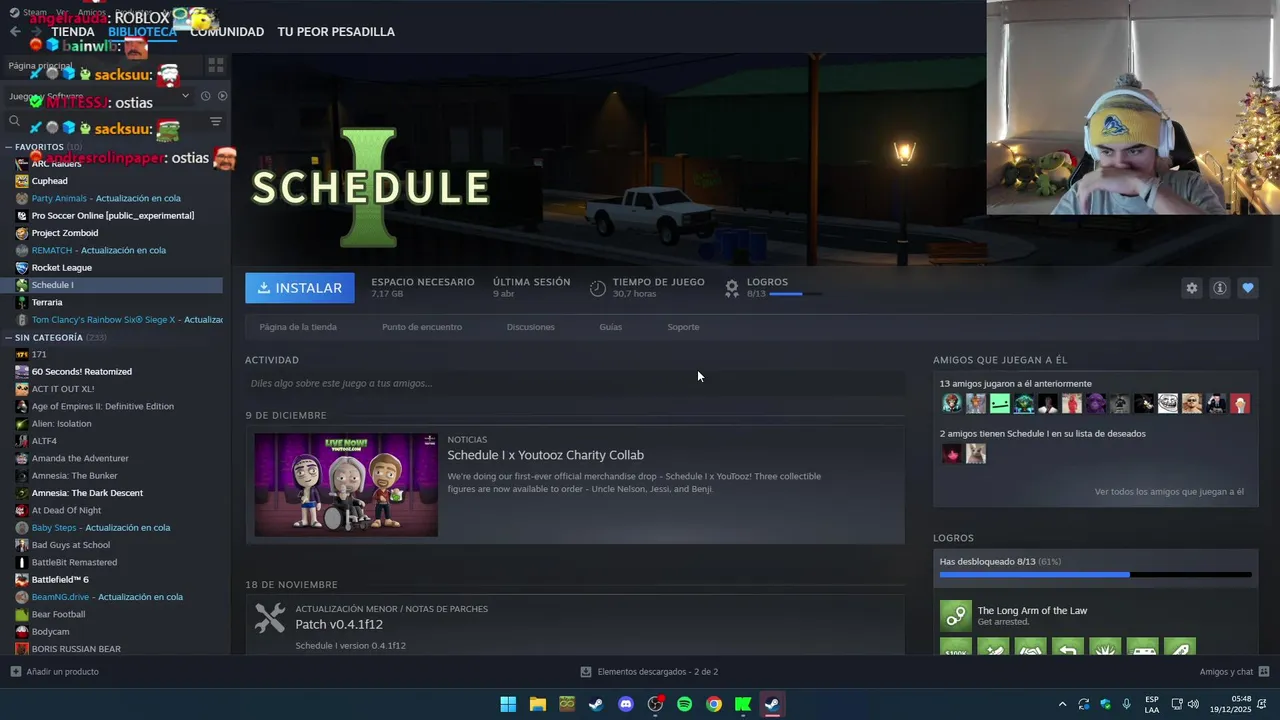
Task: Open the green Kick app taskbar icon
Action: (743, 704)
